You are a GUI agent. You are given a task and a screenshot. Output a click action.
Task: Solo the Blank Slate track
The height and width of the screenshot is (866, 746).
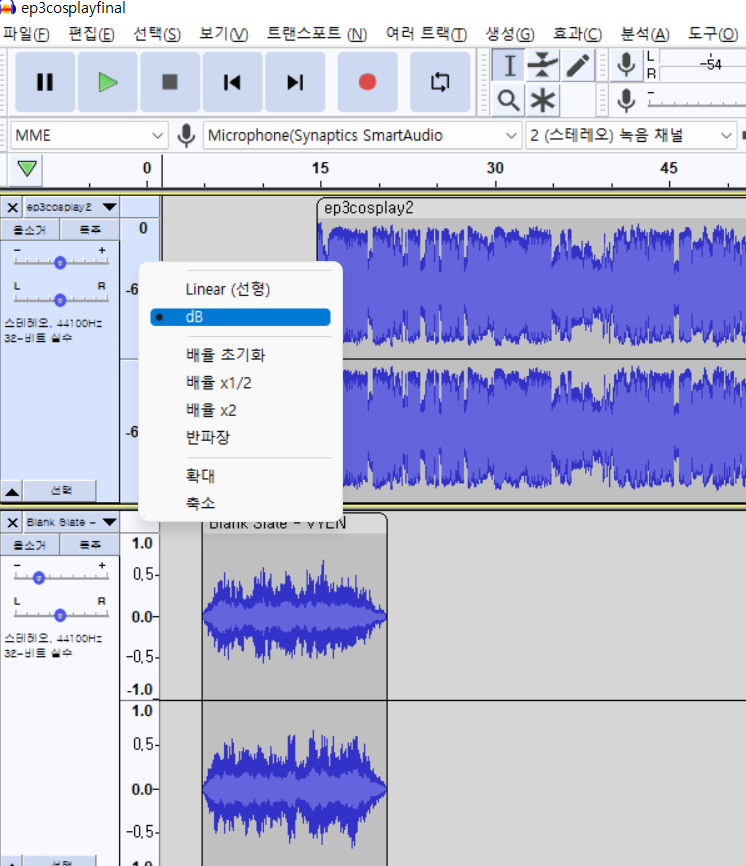click(x=89, y=545)
